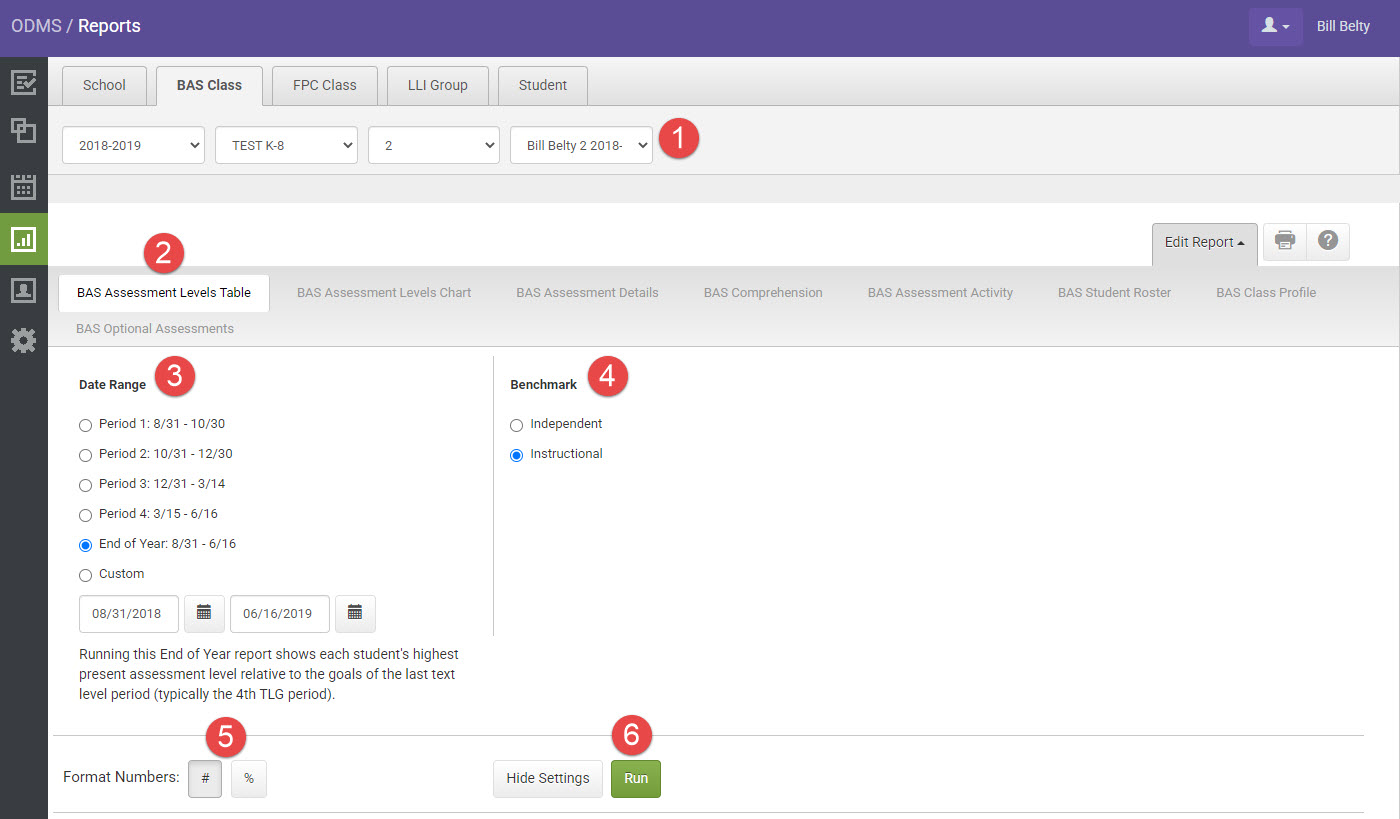The height and width of the screenshot is (819, 1400).
Task: Click the 08/31/2018 start date field
Action: click(x=128, y=613)
